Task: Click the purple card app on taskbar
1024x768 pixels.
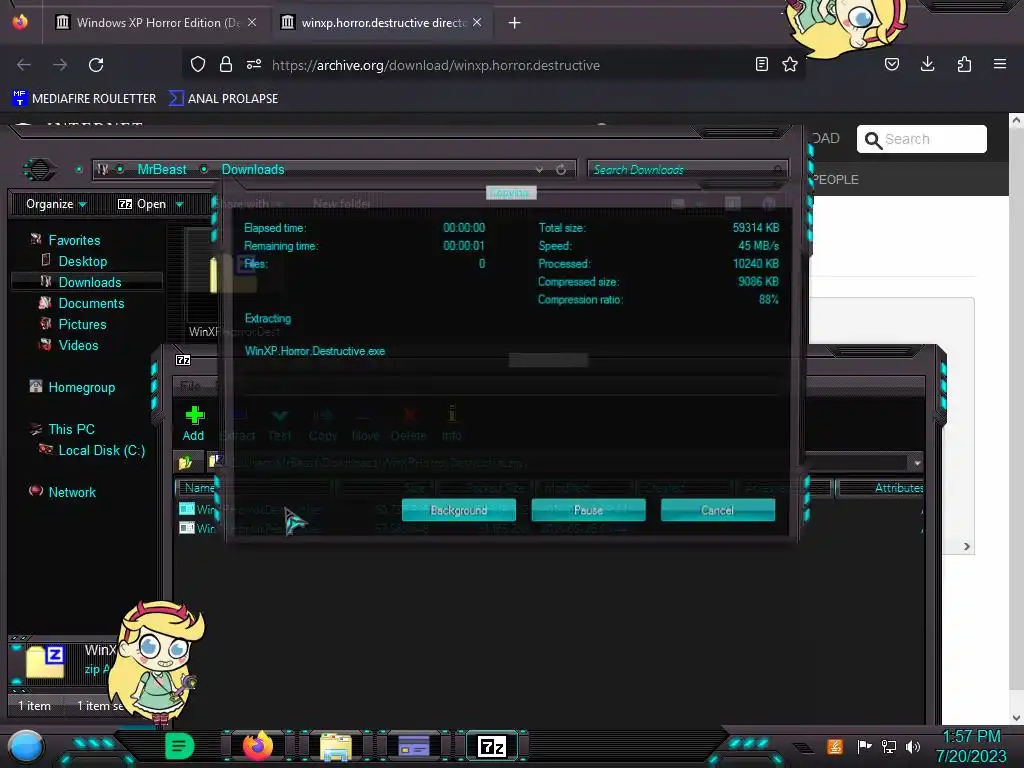Action: (x=414, y=746)
